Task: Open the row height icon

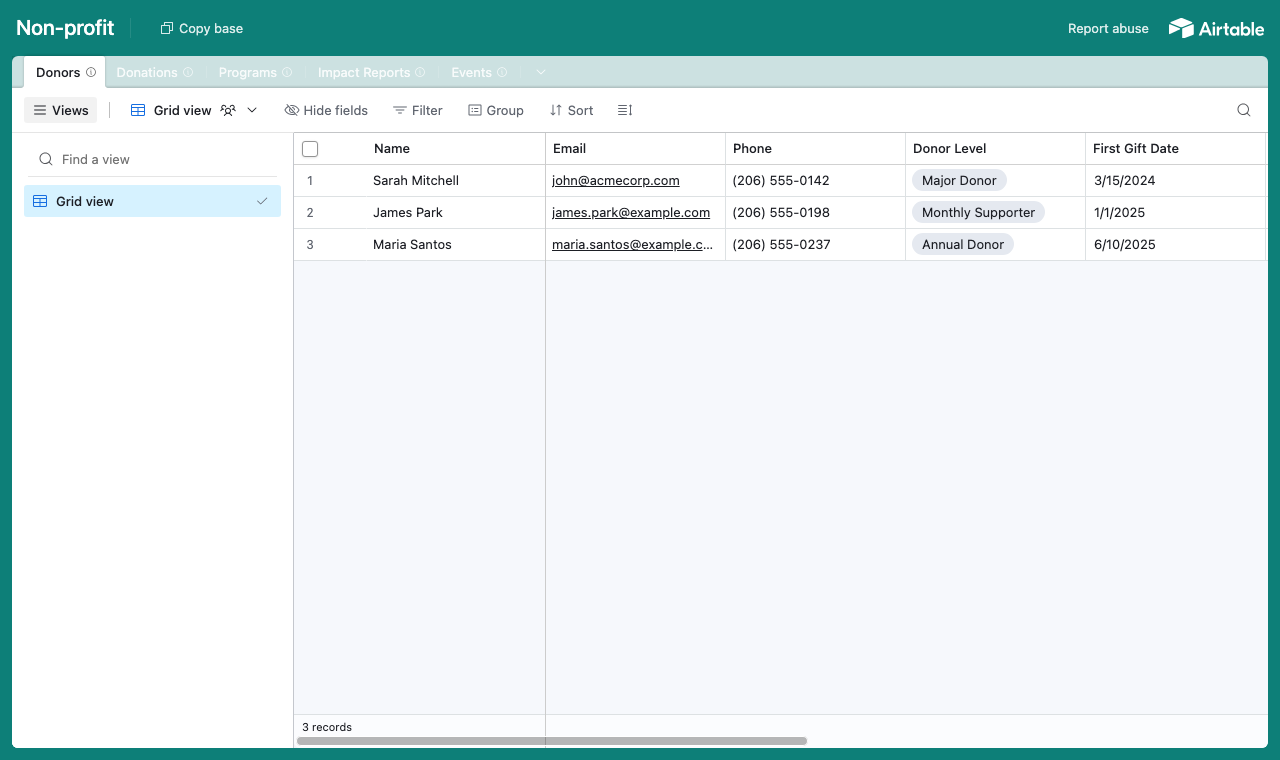Action: click(x=625, y=110)
